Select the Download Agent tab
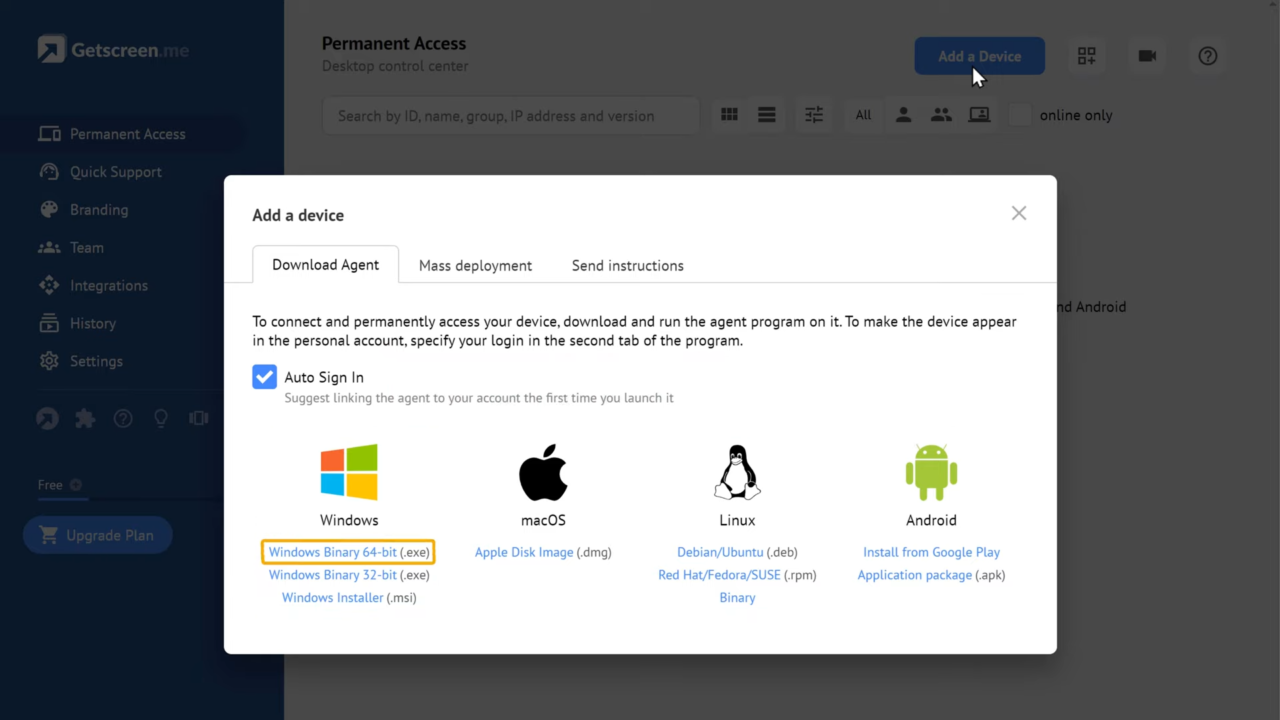This screenshot has width=1280, height=720. click(x=325, y=265)
